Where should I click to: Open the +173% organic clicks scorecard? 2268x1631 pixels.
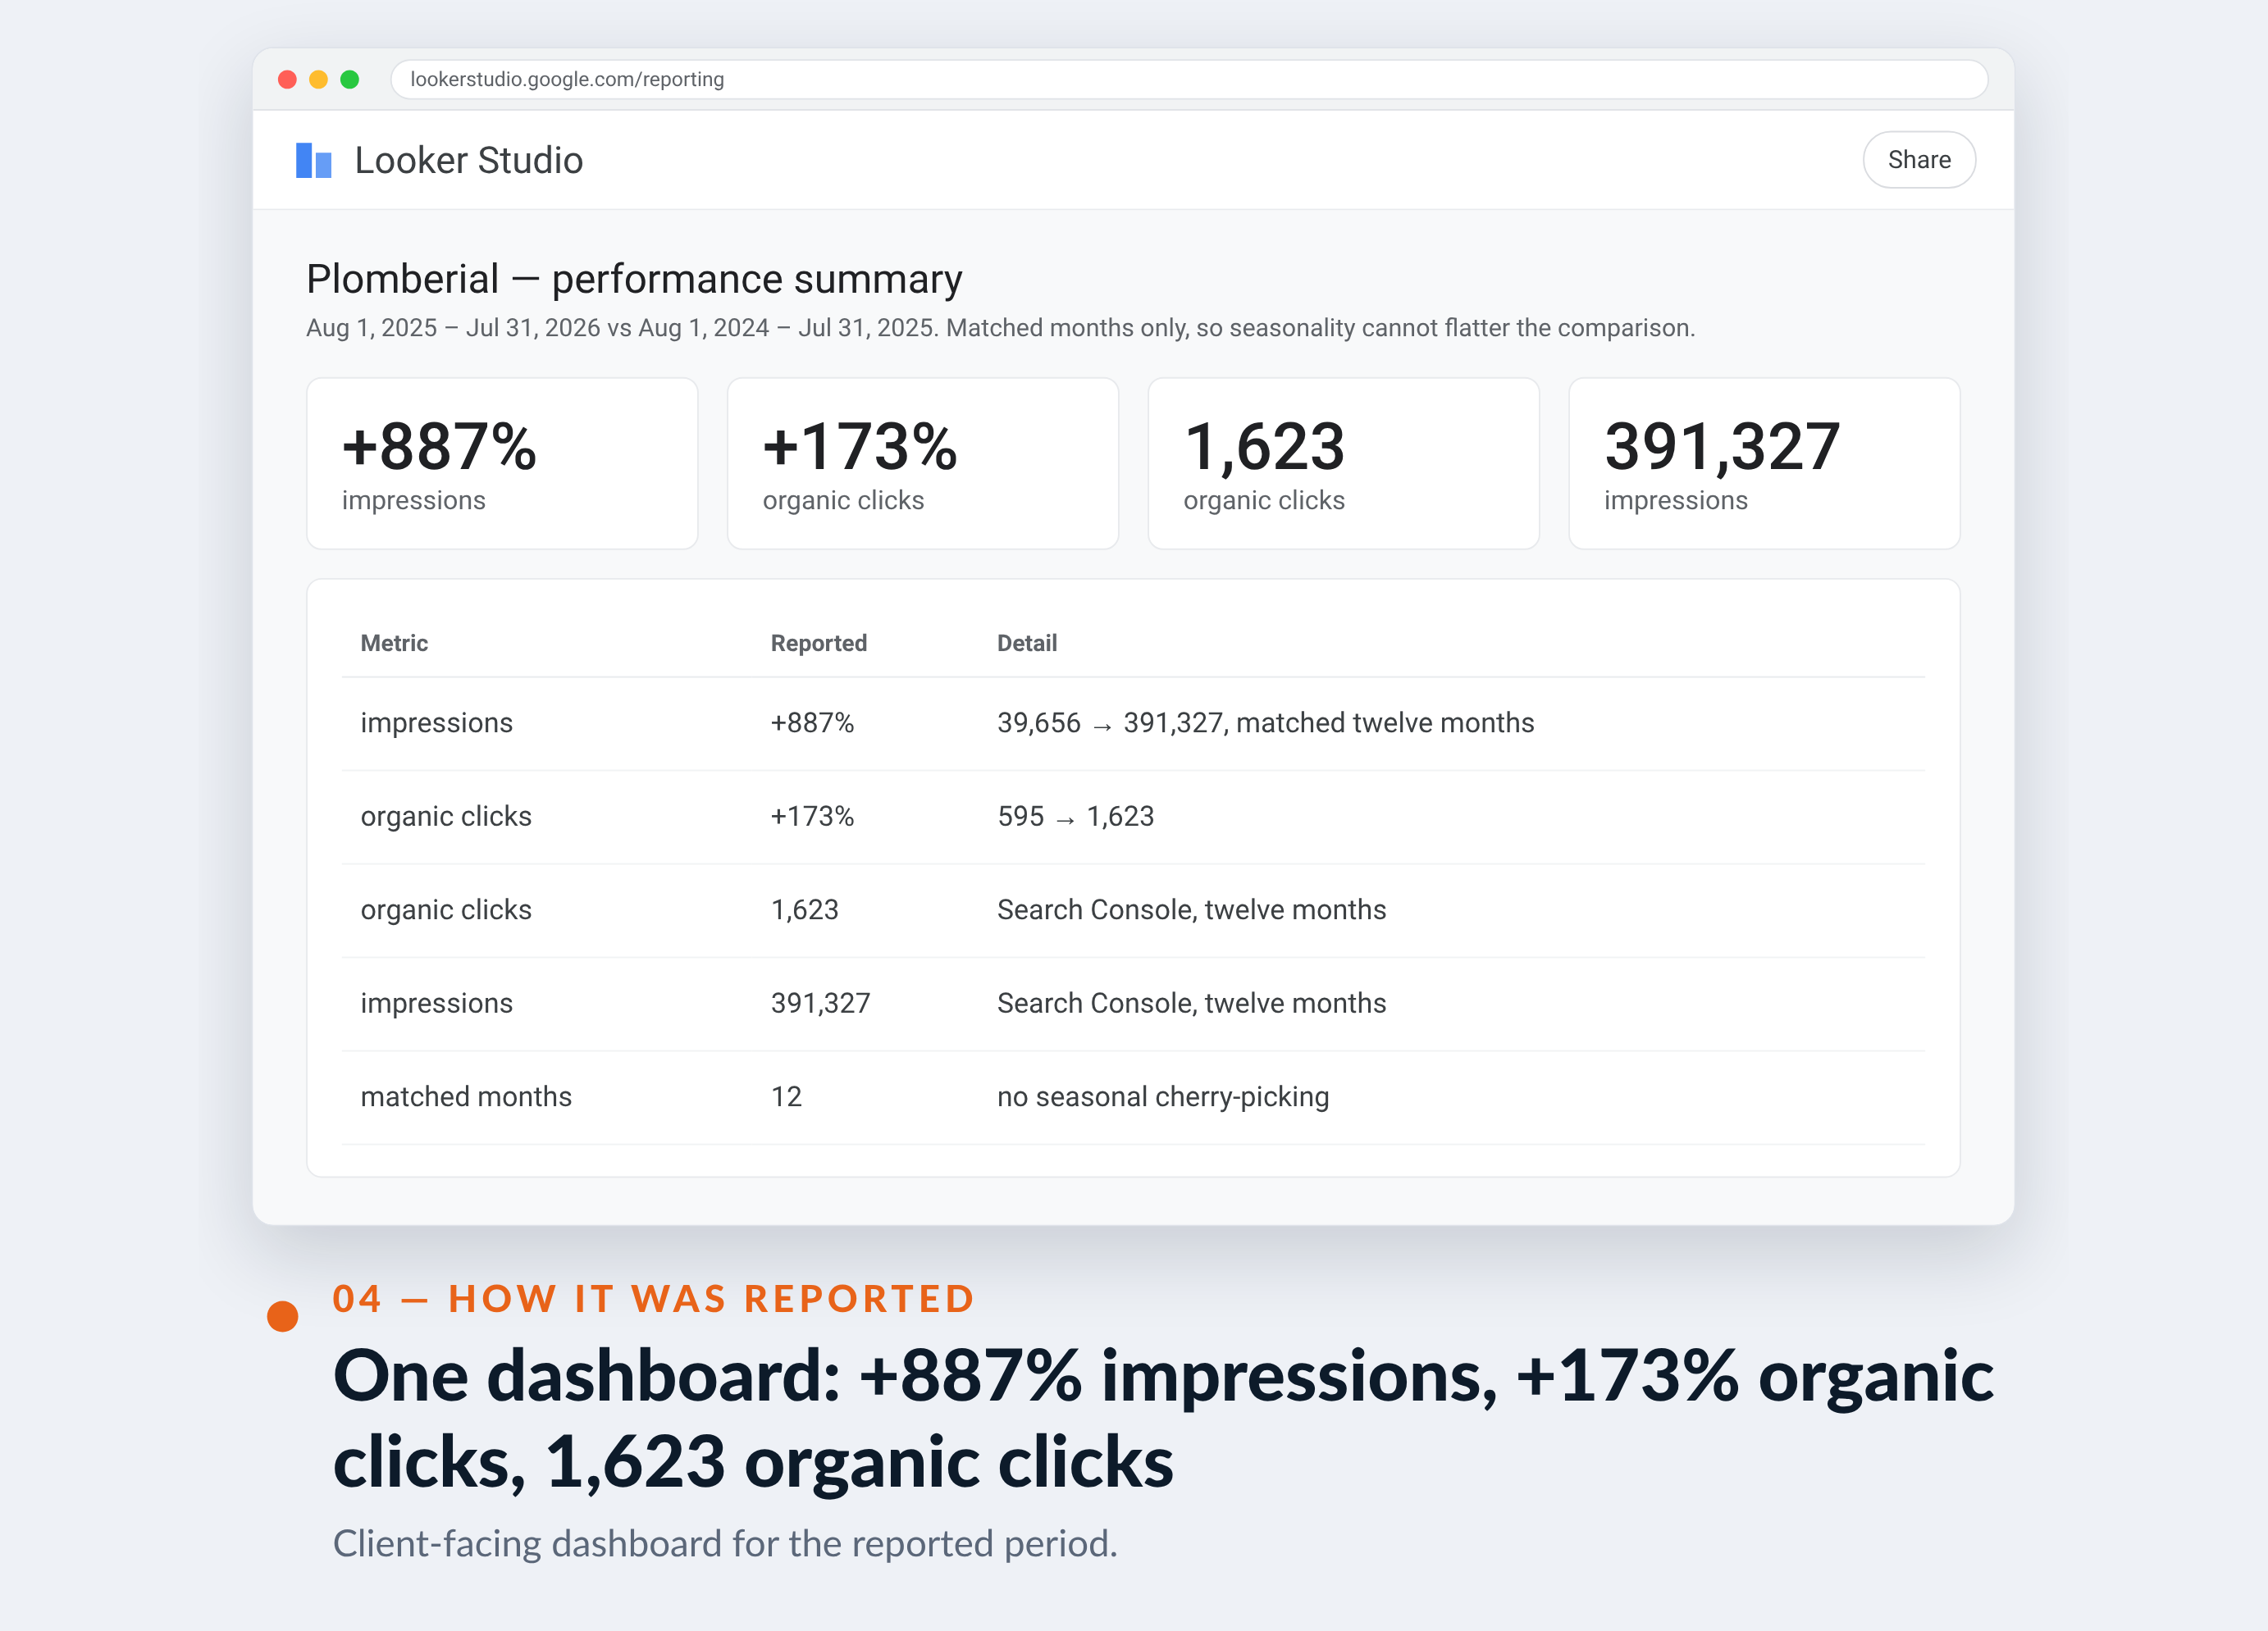coord(922,463)
